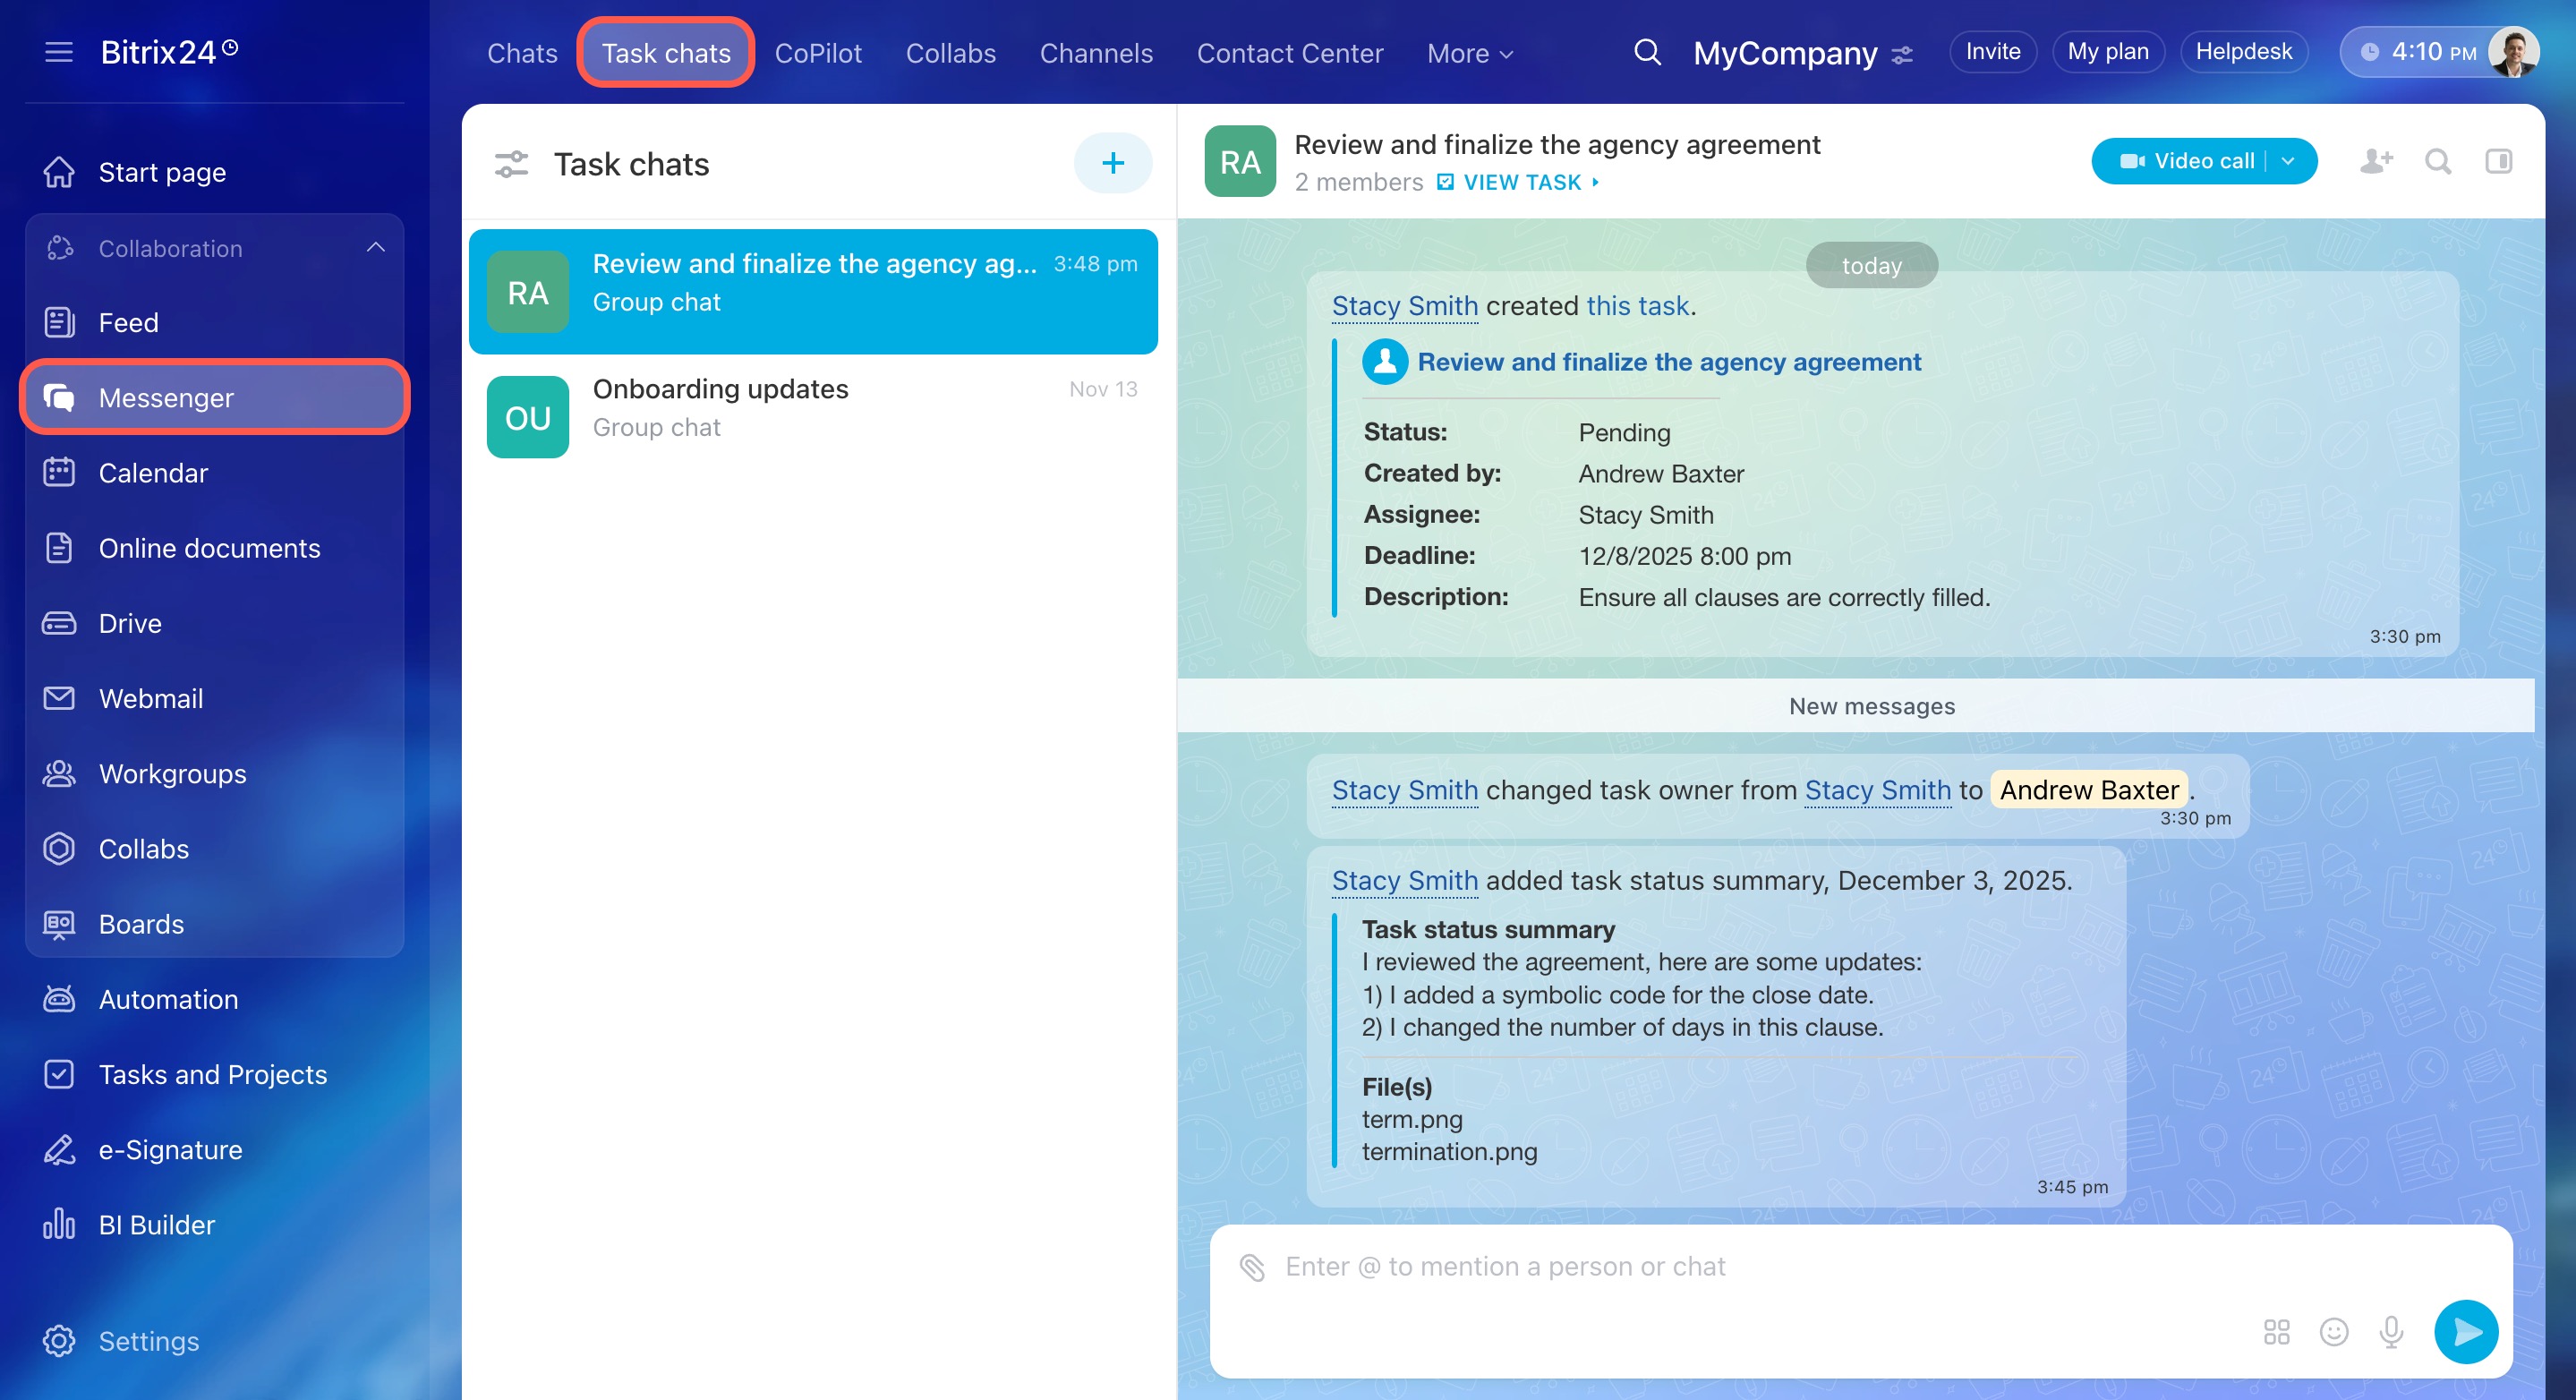Switch to the CoPilot tab
Screen dimensions: 2576x1400
click(x=817, y=53)
